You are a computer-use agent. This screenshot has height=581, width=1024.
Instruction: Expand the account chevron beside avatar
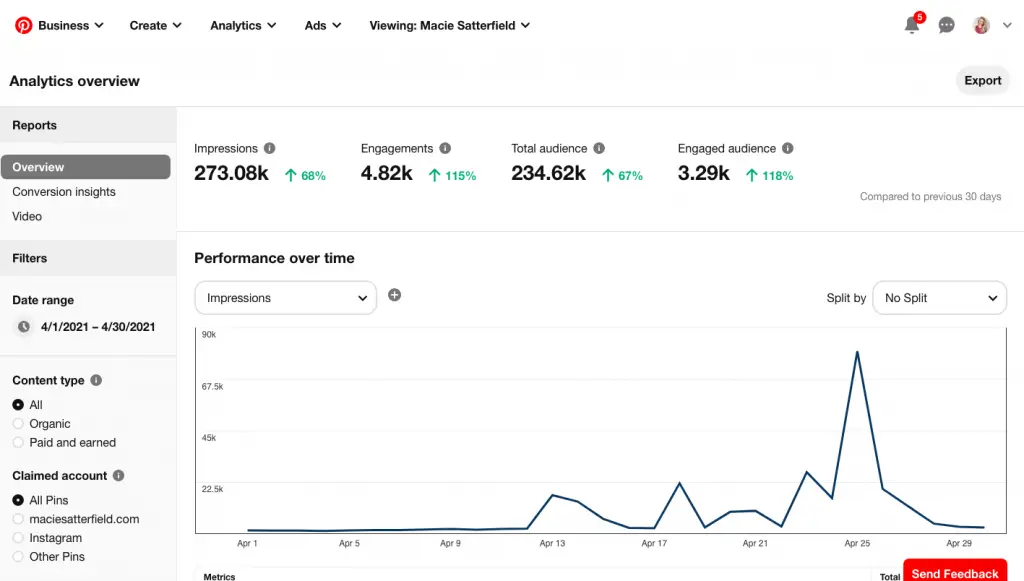click(1007, 25)
